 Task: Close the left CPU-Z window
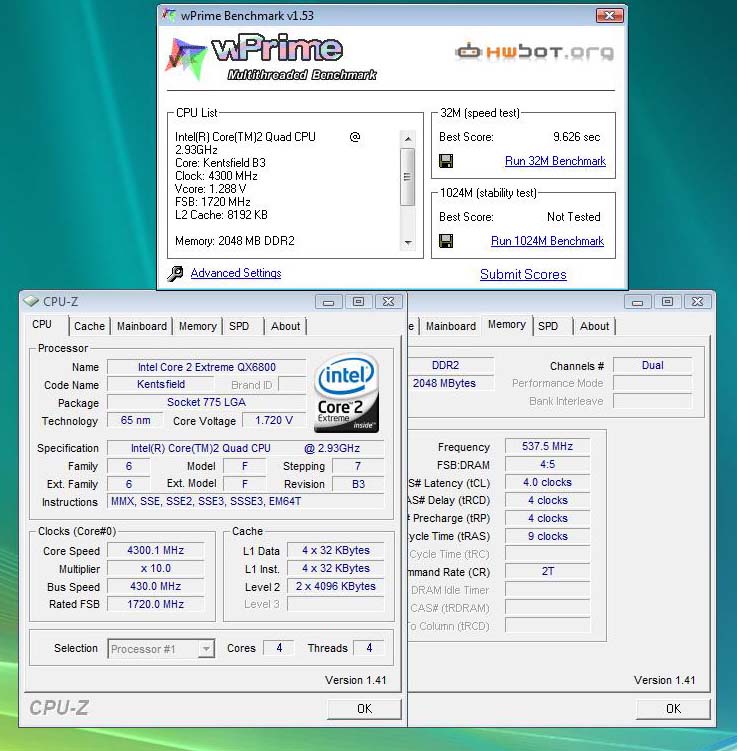click(388, 302)
